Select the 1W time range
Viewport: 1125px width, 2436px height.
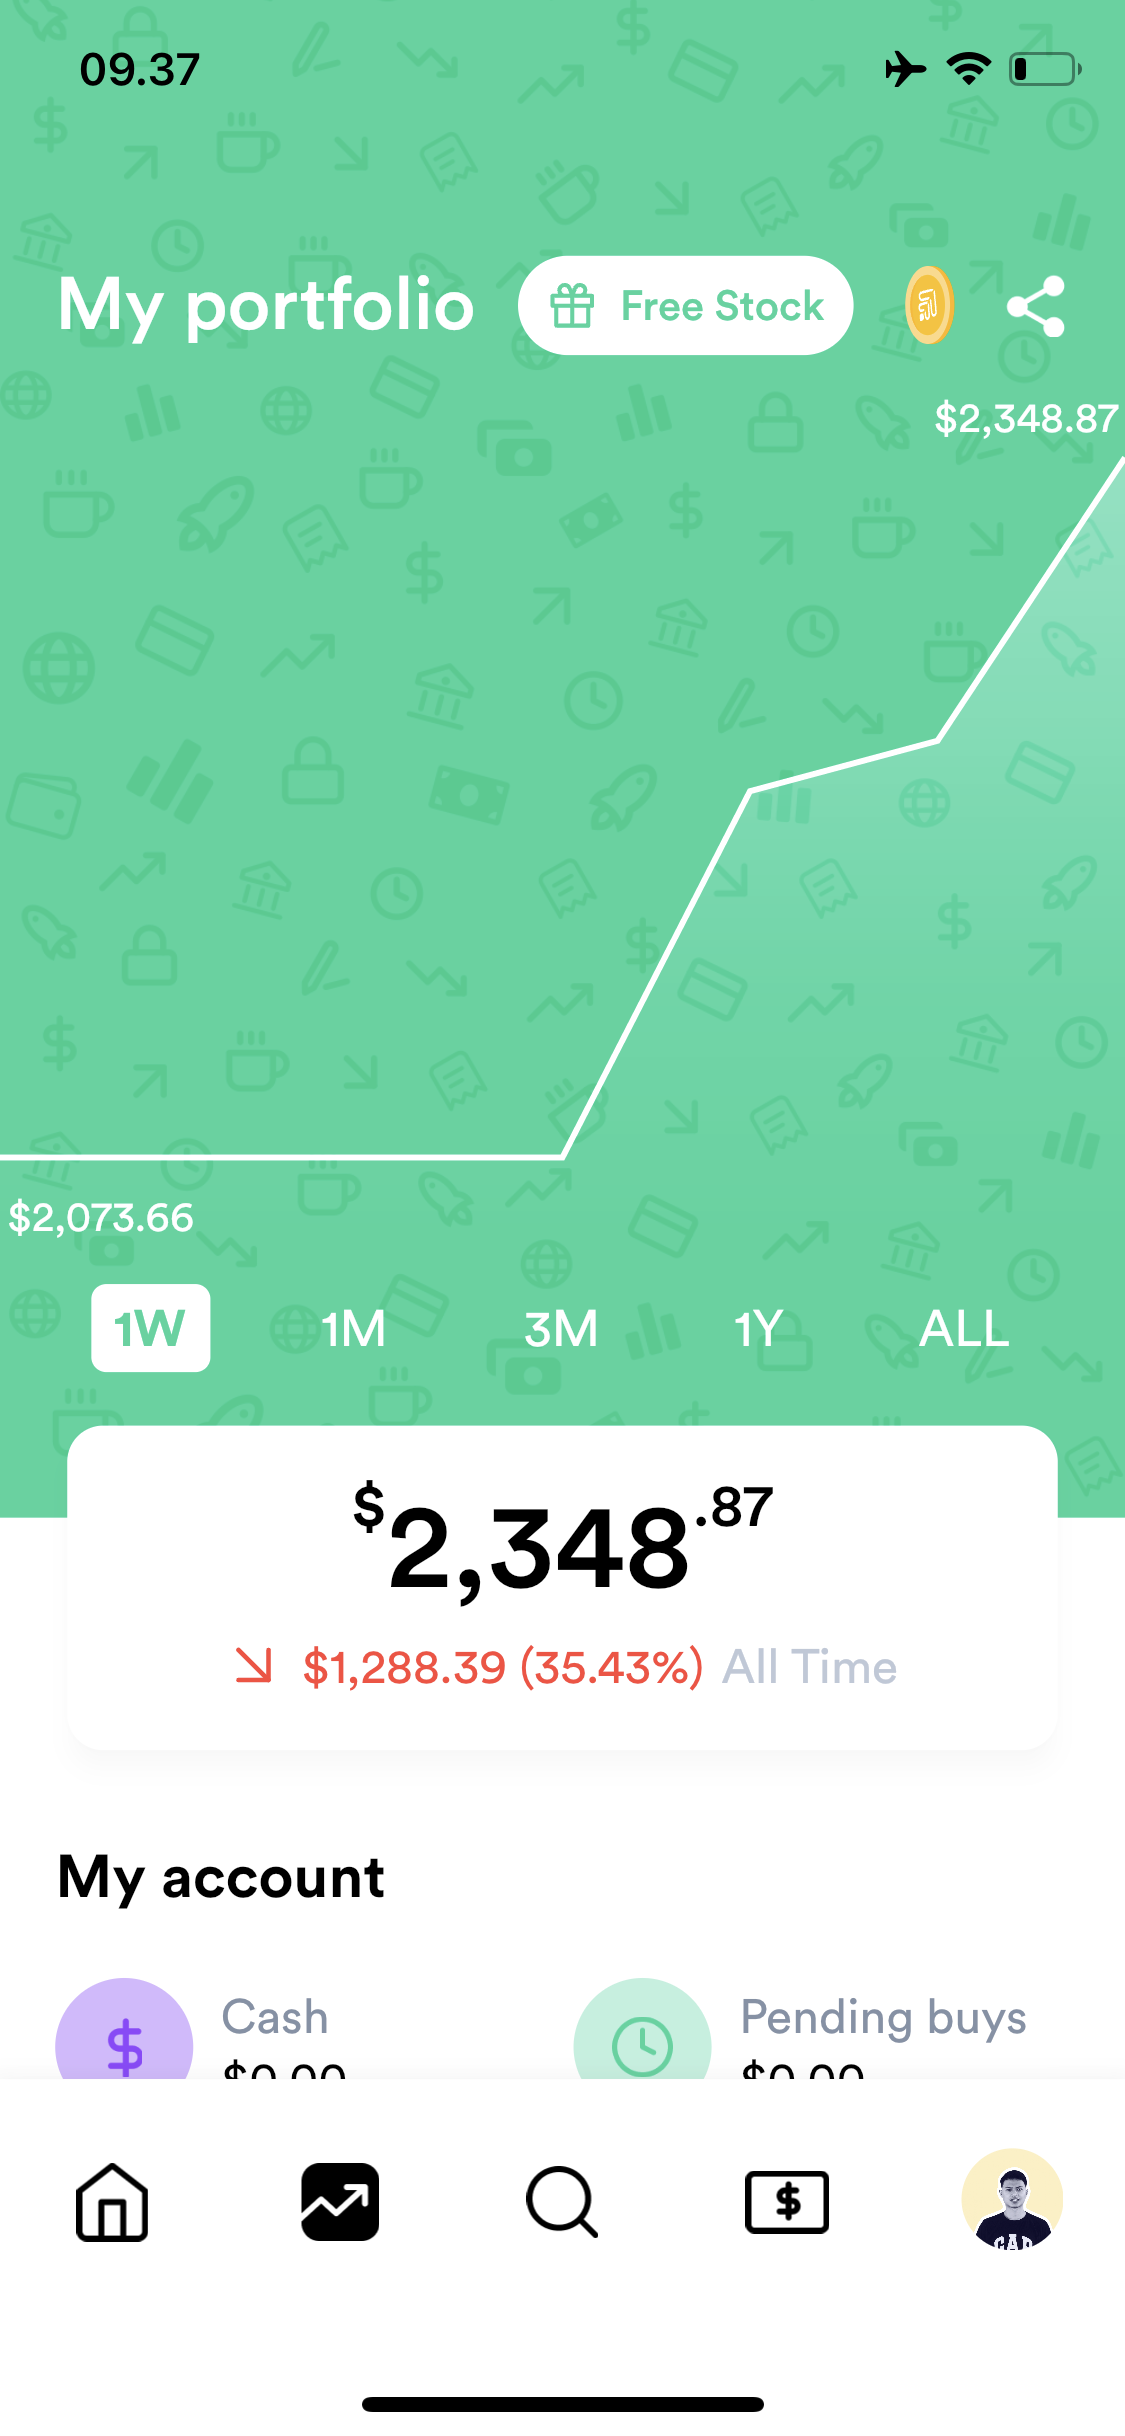click(151, 1328)
